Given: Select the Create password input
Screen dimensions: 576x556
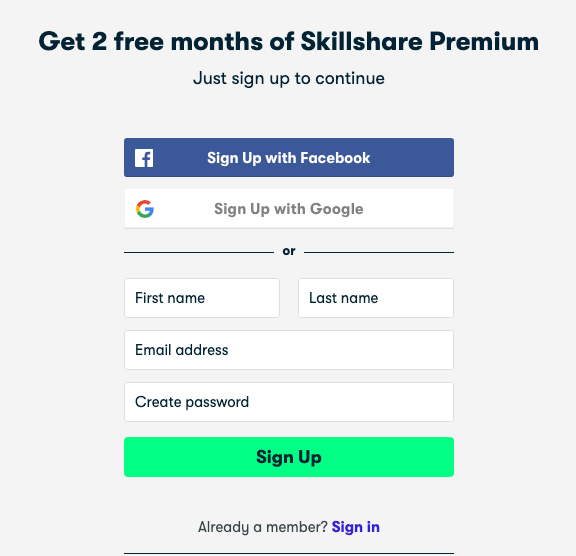Looking at the screenshot, I should [x=289, y=402].
